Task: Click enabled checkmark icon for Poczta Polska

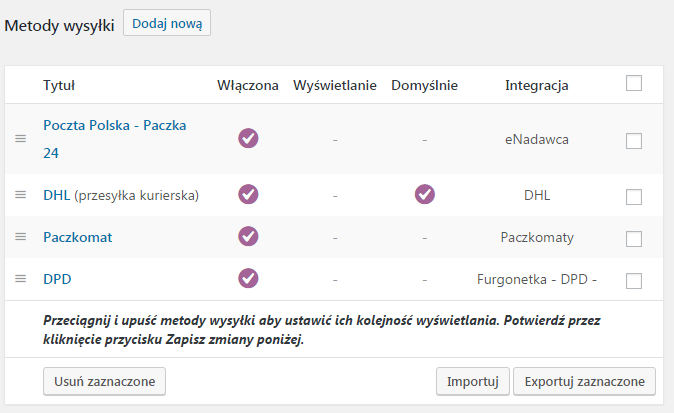Action: coord(248,138)
